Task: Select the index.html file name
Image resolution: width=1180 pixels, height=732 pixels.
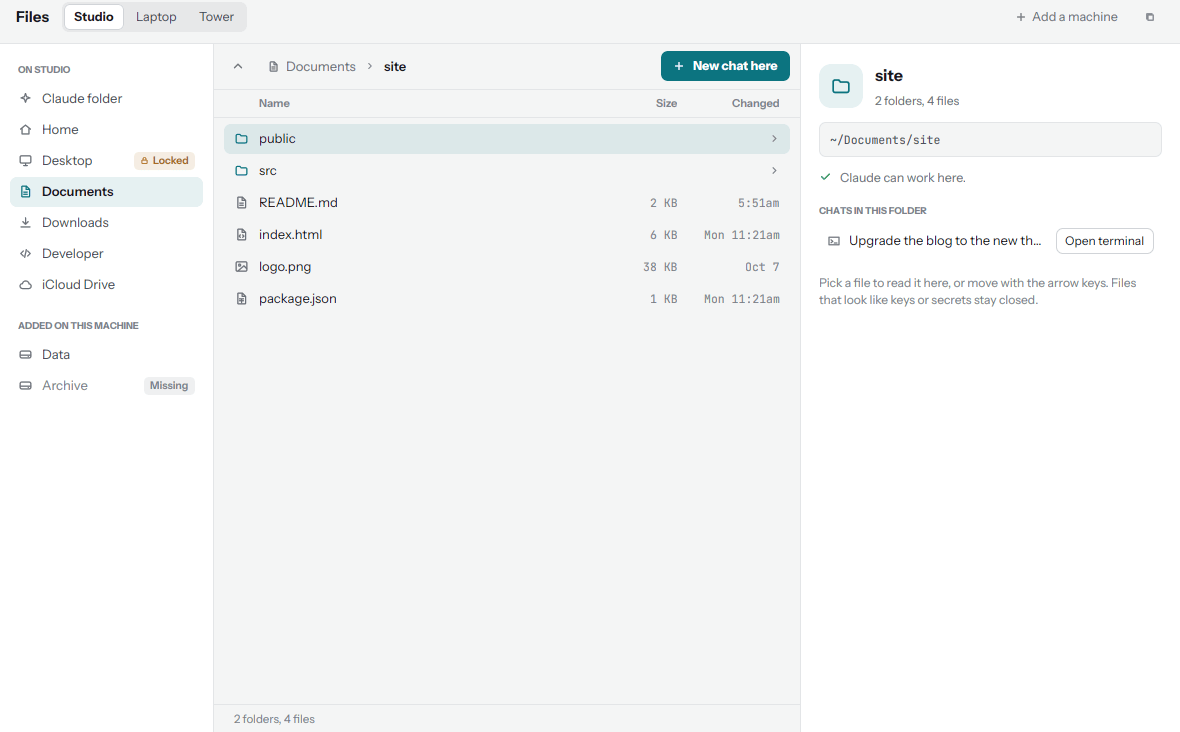Action: pos(290,235)
